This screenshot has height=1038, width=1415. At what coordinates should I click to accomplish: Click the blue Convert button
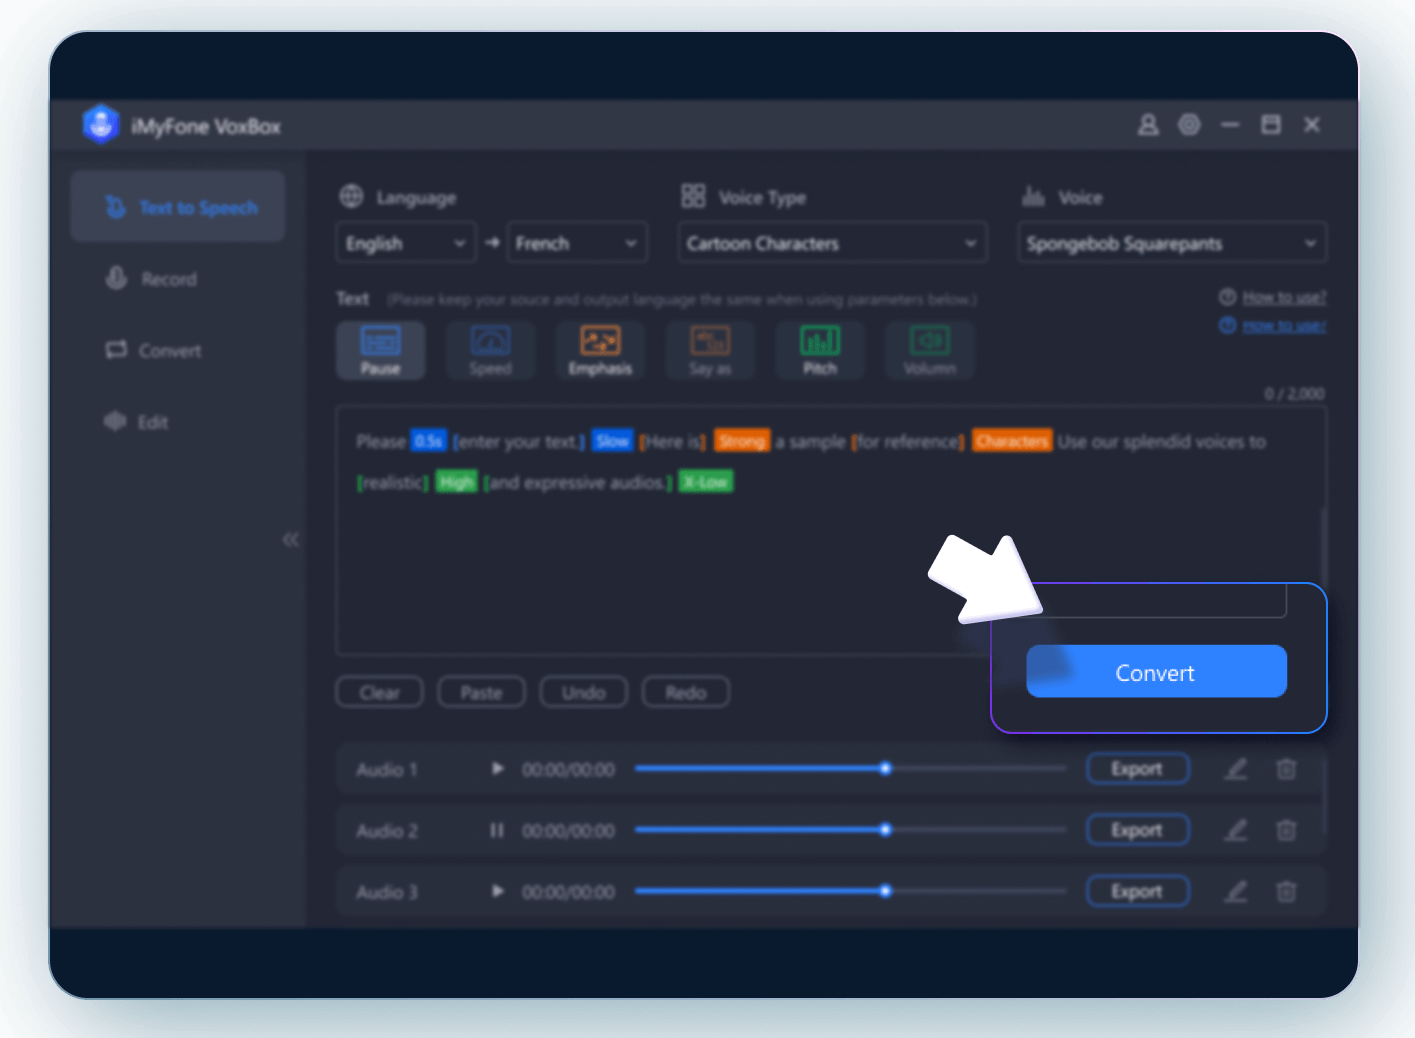[1156, 672]
